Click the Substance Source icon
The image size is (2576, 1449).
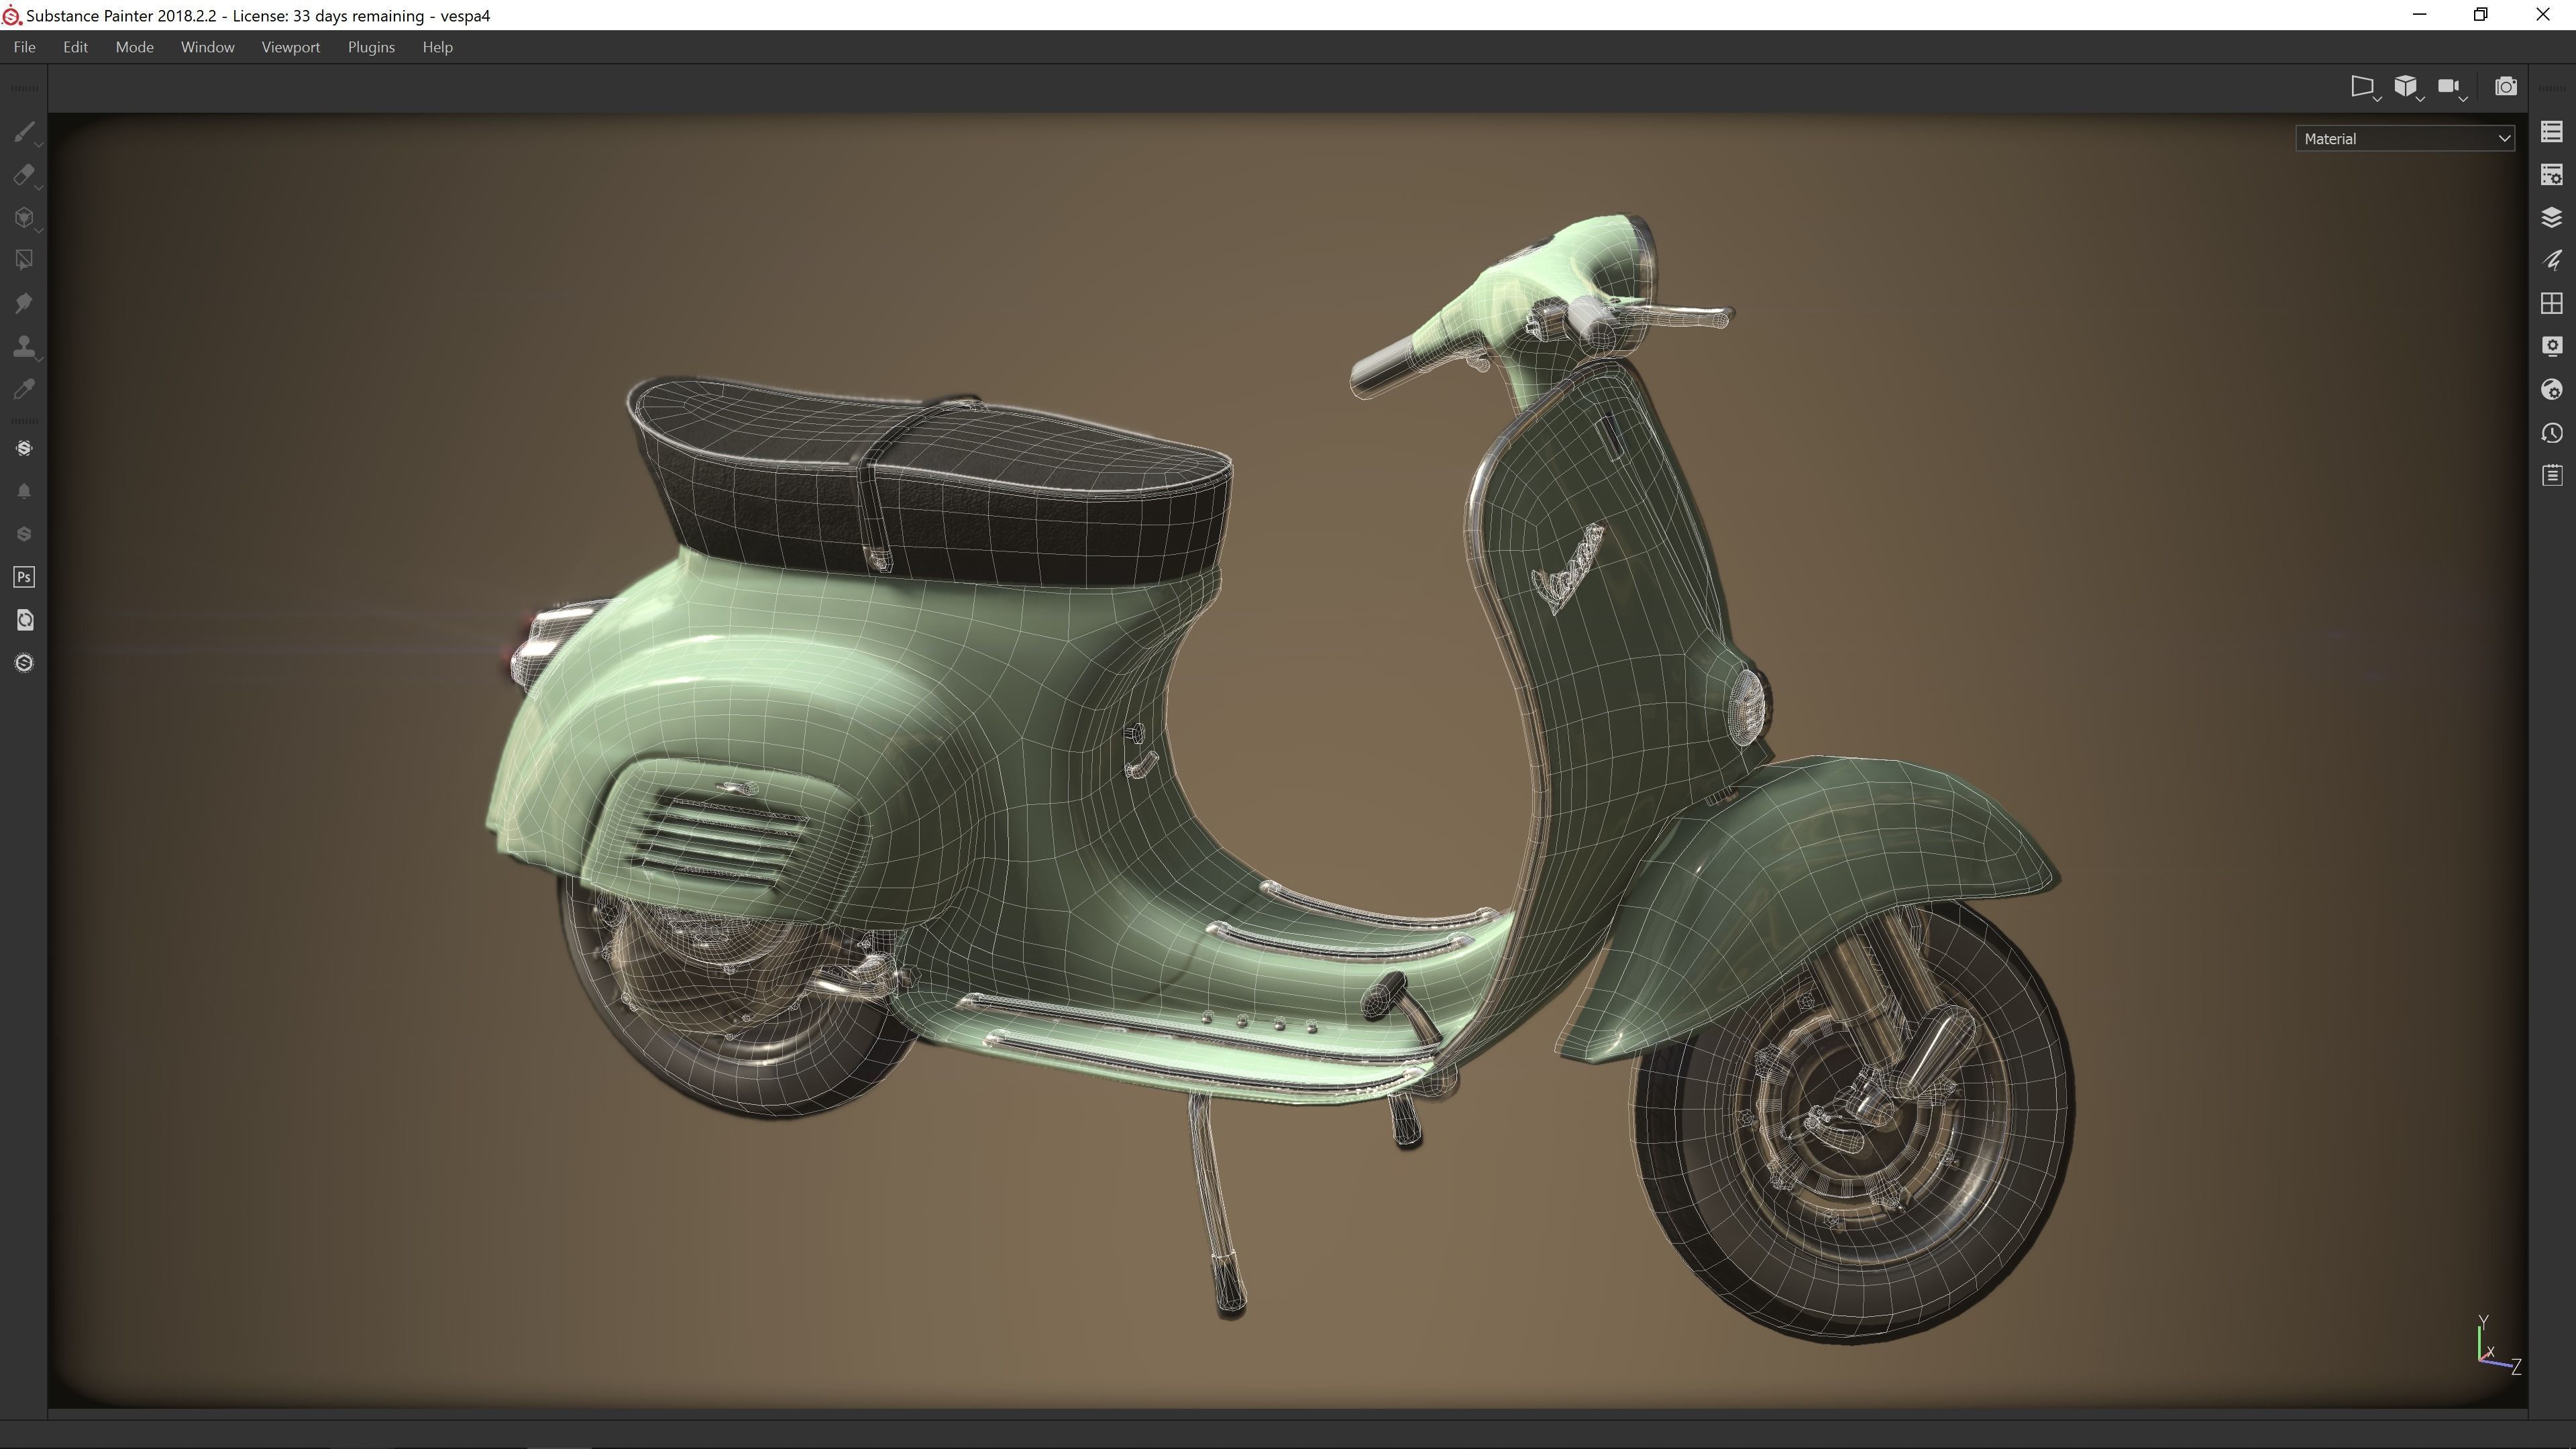24,534
